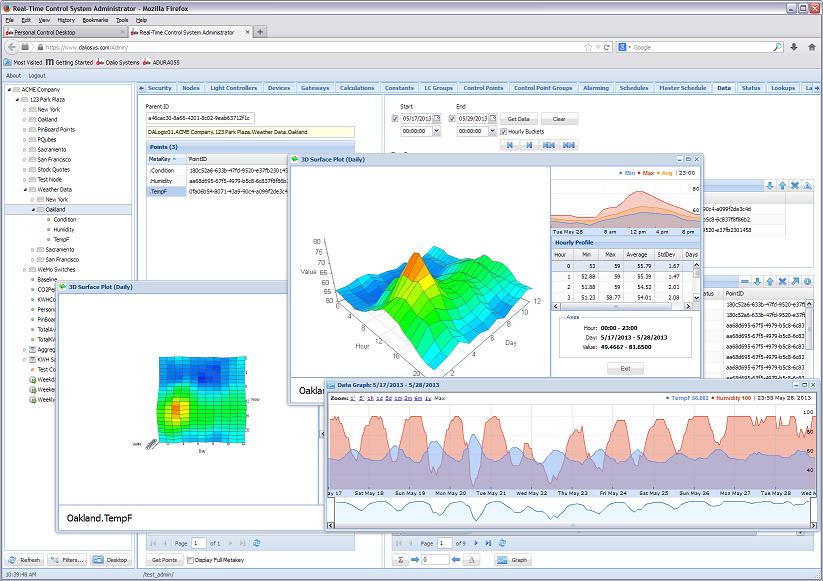823x581 pixels.
Task: Open Firefox History menu
Action: (66, 20)
